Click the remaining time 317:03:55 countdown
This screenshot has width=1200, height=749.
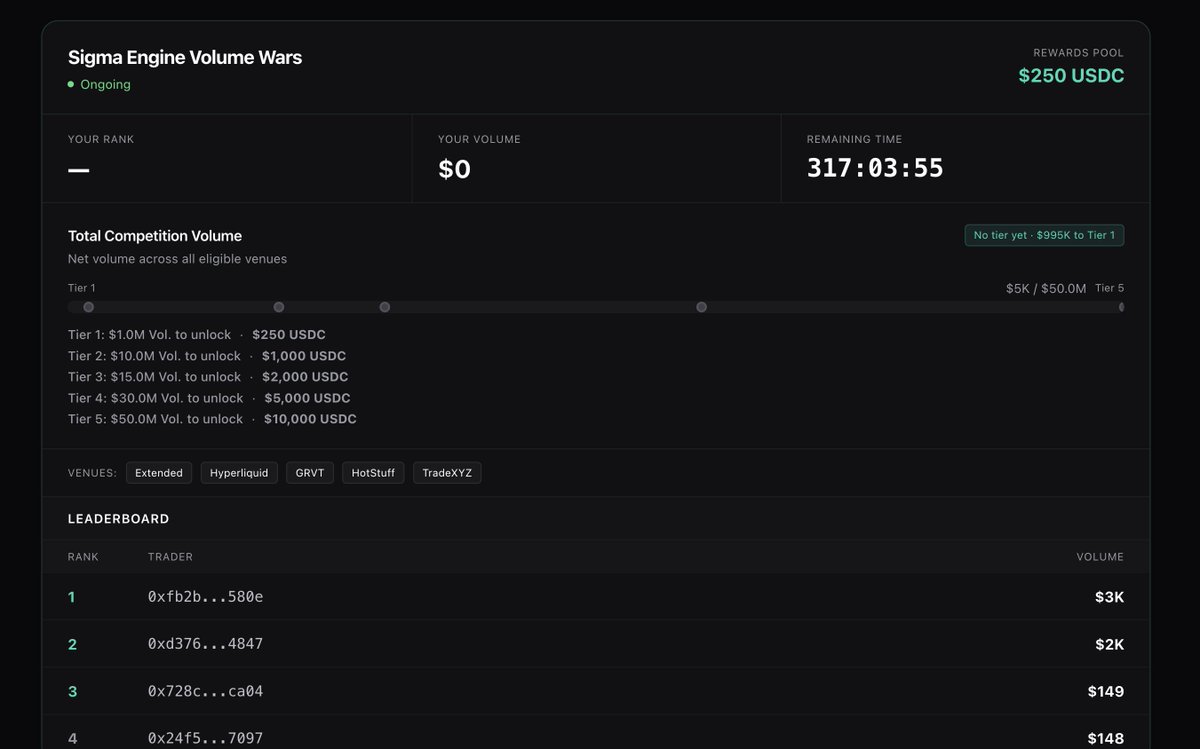click(875, 168)
